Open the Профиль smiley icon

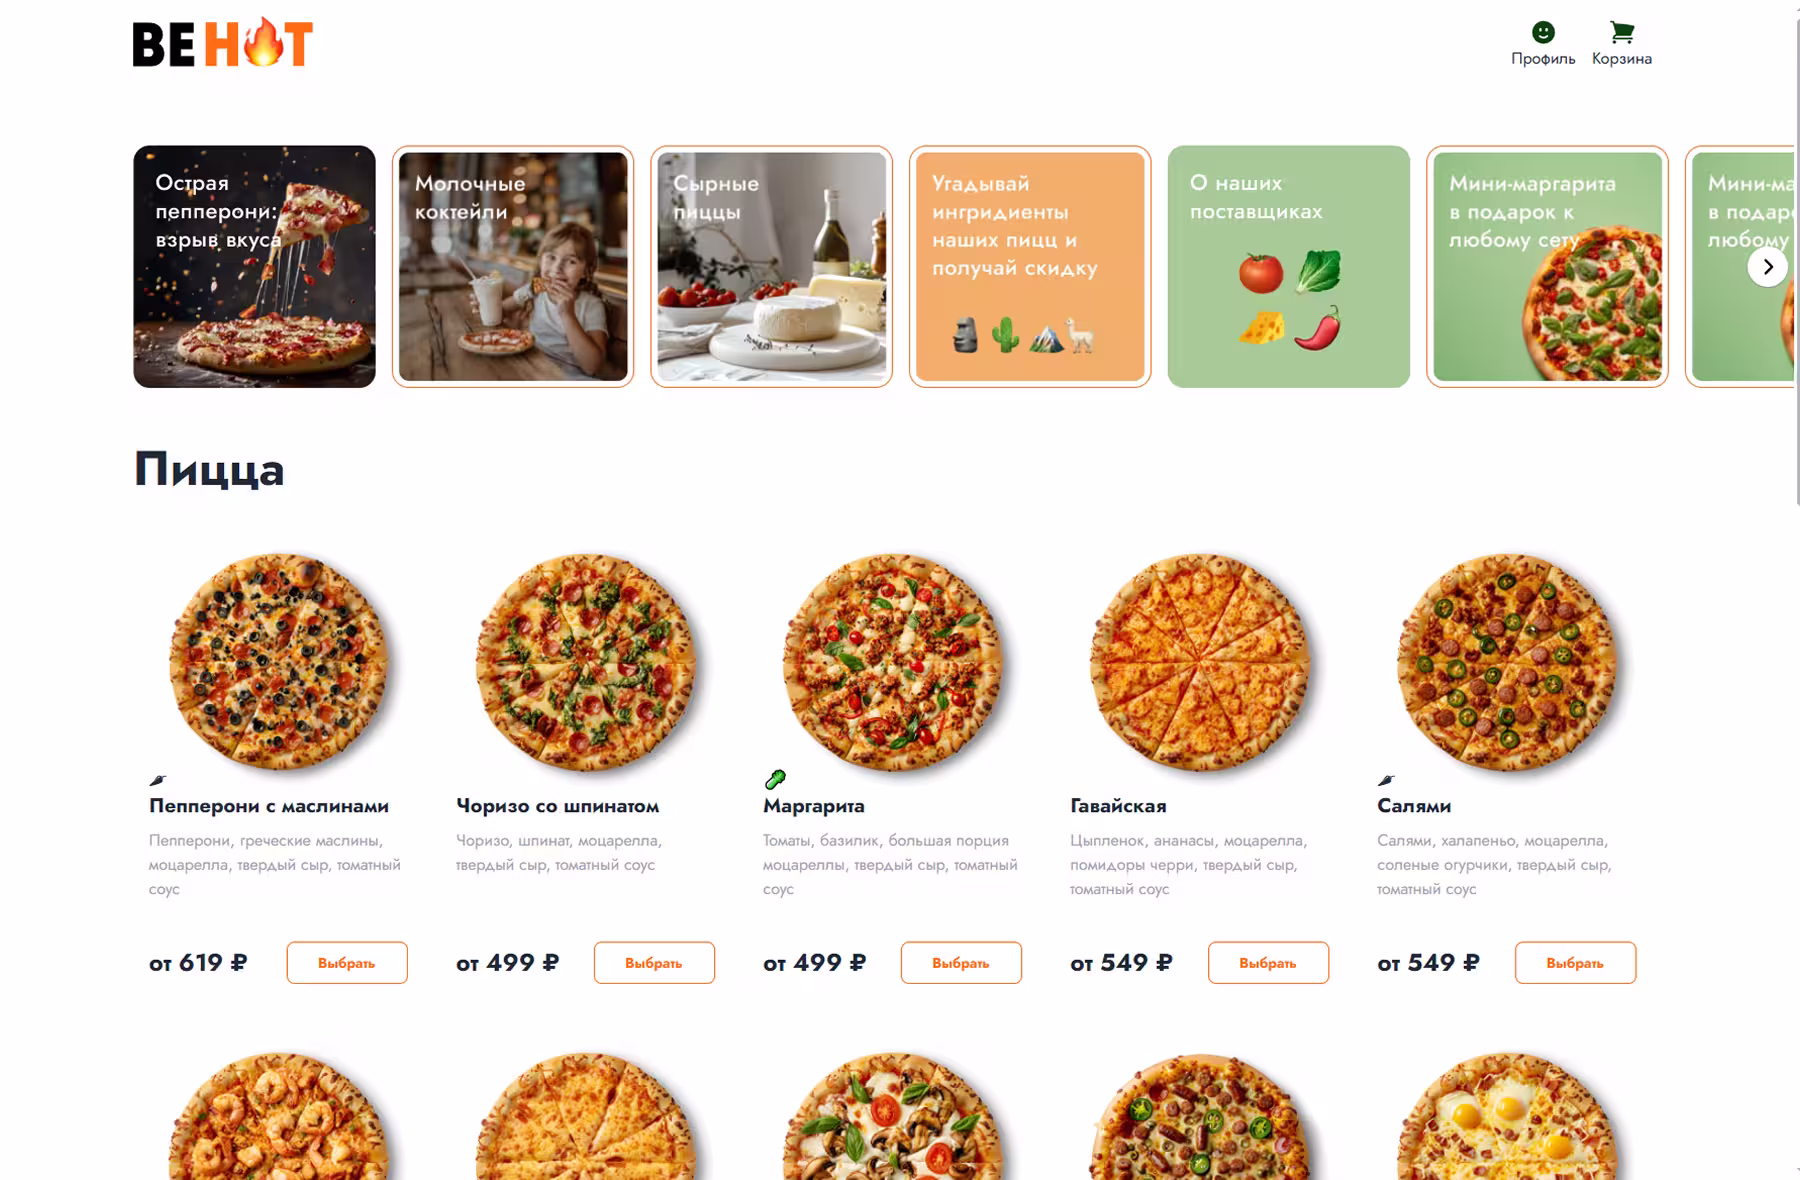click(x=1542, y=33)
